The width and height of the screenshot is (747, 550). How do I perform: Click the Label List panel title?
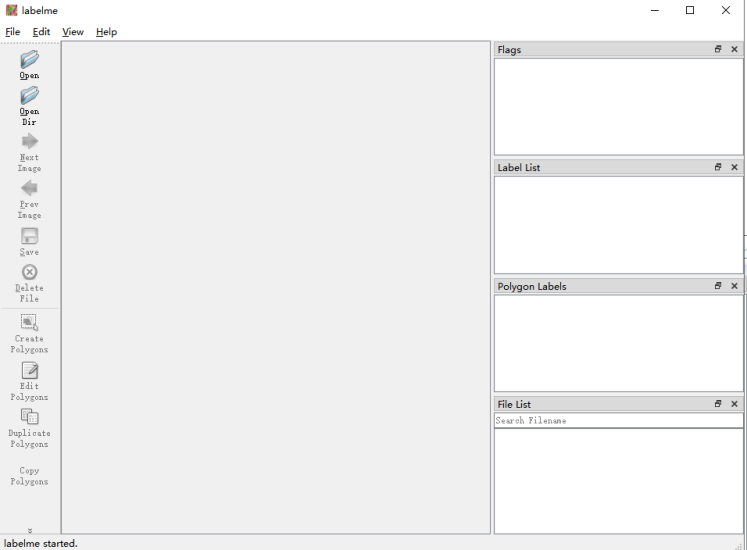(519, 167)
